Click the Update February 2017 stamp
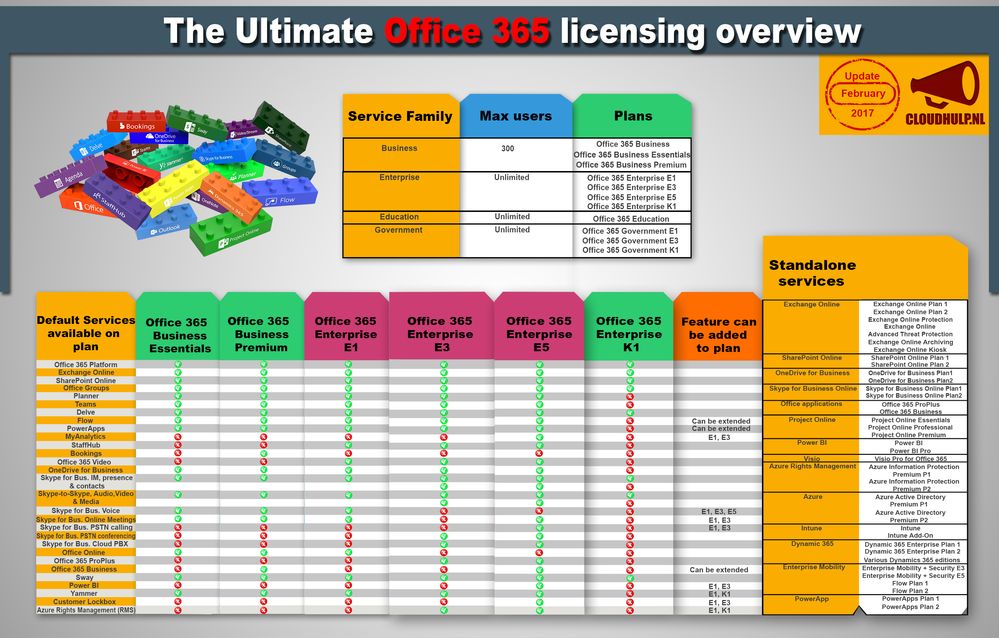999x638 pixels. point(862,94)
